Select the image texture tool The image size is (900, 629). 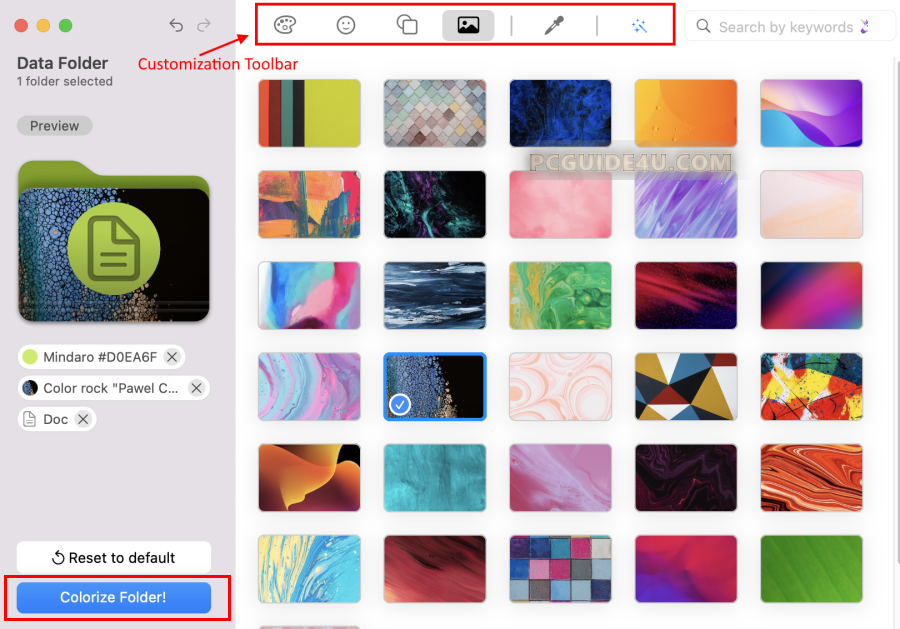click(x=468, y=26)
